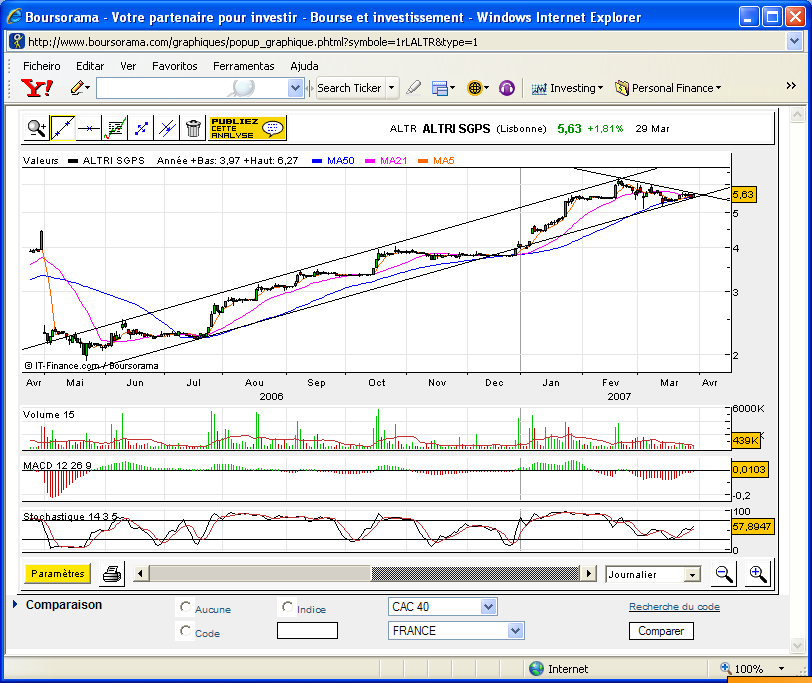Click the Publiez cette analyse button
Image resolution: width=812 pixels, height=683 pixels.
247,128
